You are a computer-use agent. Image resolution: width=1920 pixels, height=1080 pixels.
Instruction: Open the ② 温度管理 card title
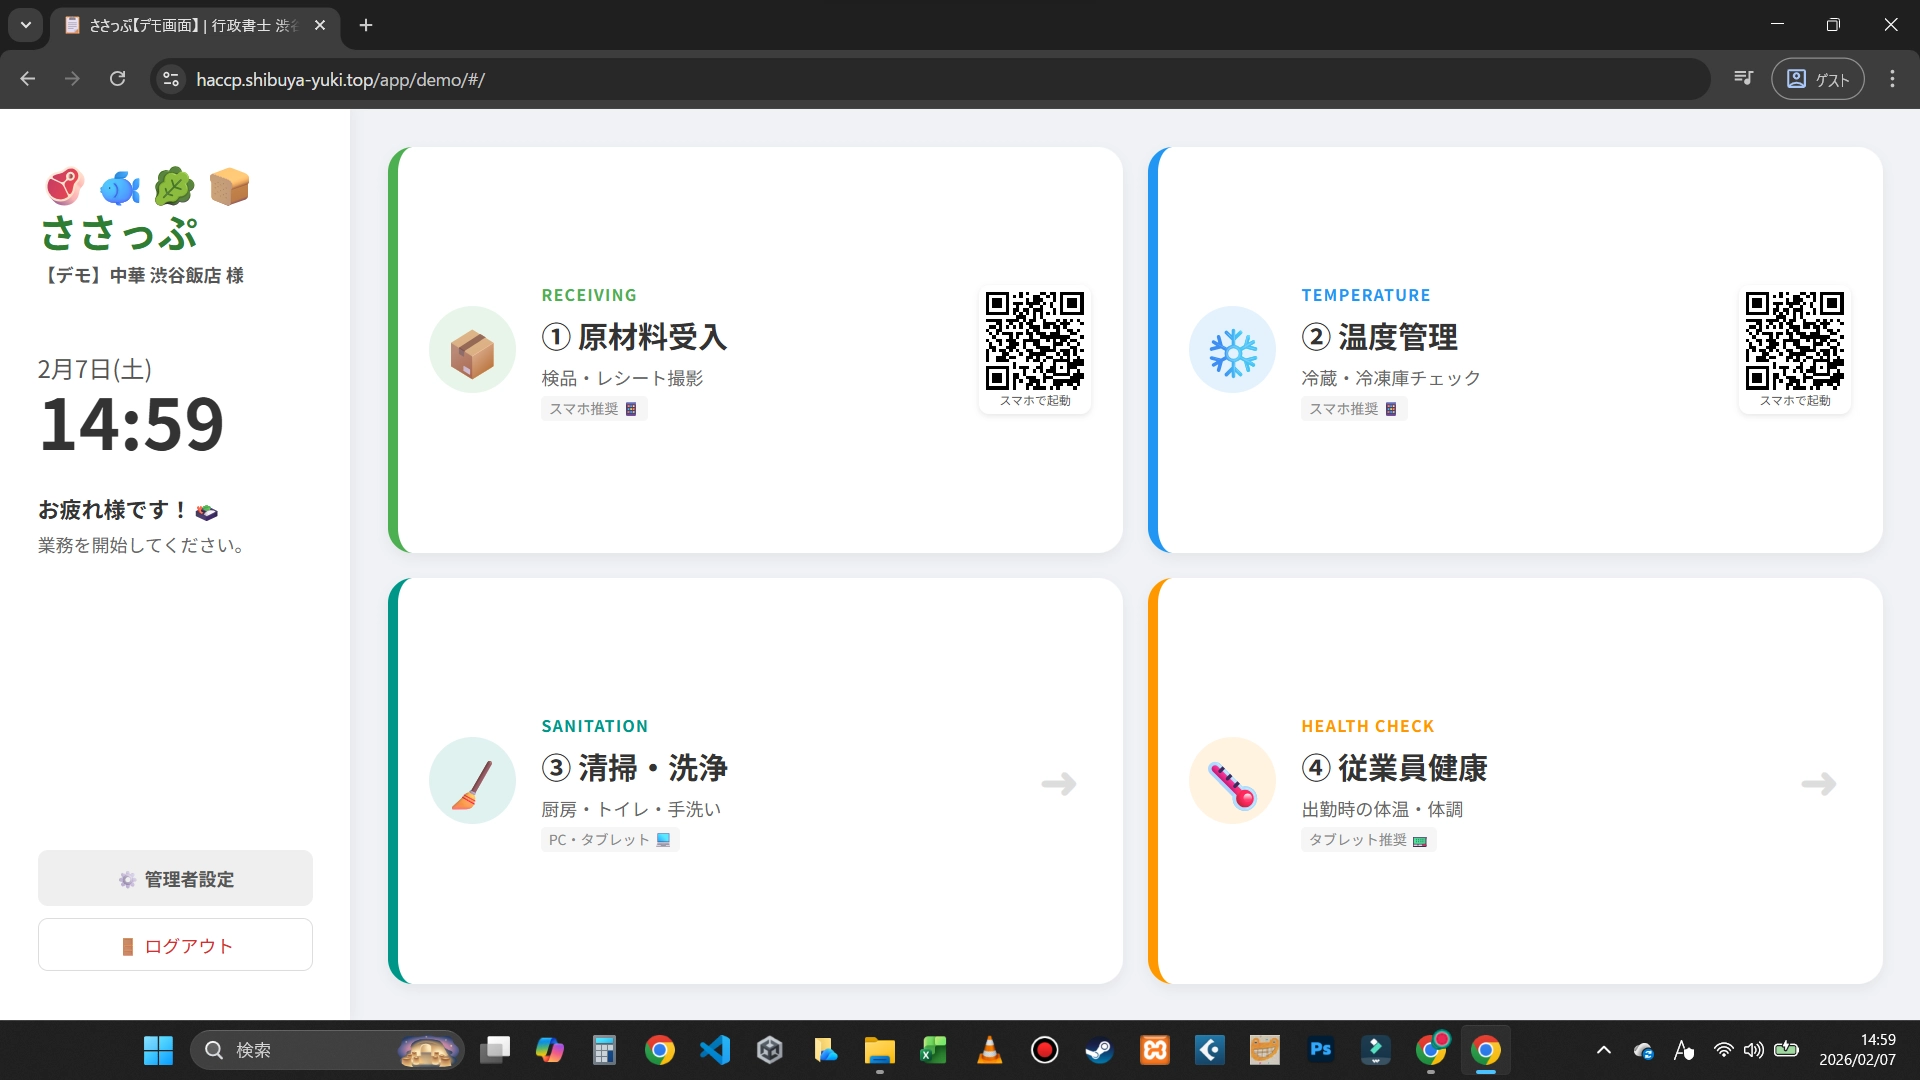click(x=1380, y=337)
